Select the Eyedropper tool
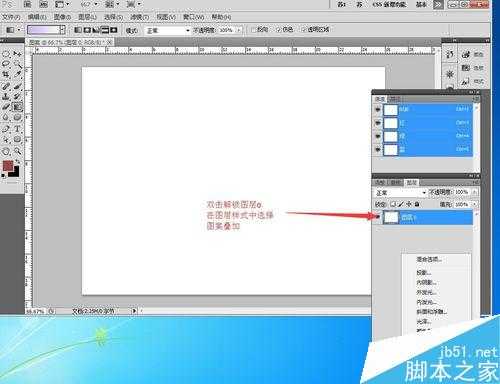The image size is (500, 384). tap(17, 75)
